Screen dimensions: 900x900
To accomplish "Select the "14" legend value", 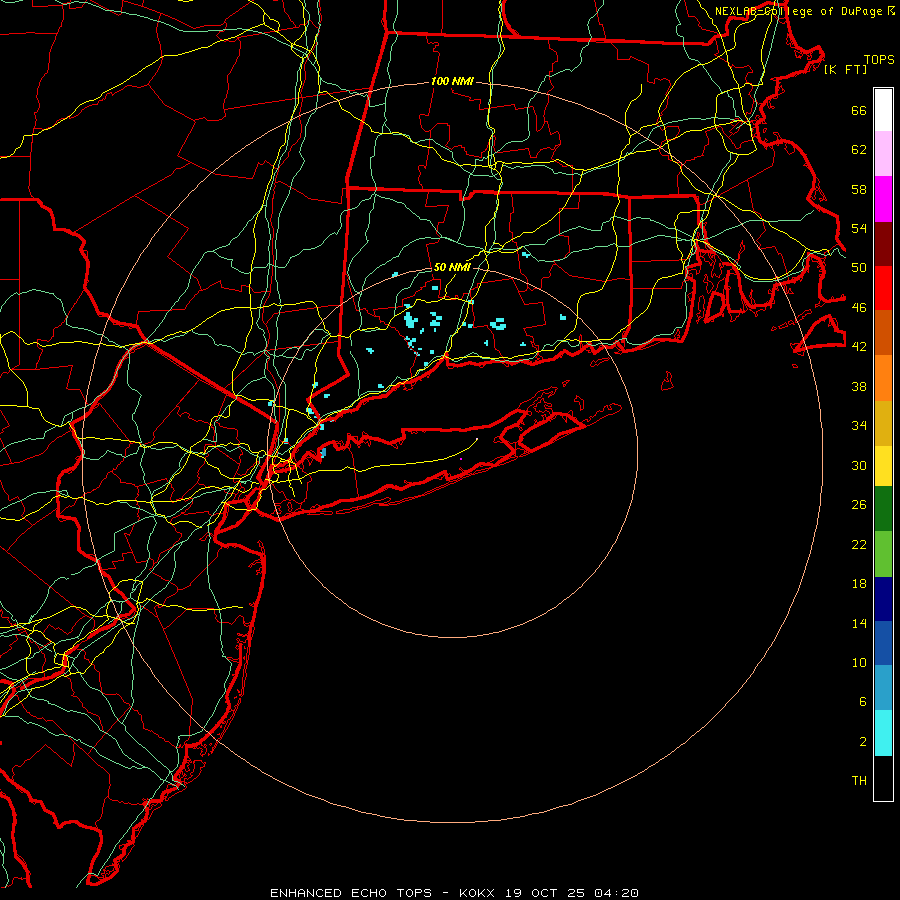I will point(859,623).
